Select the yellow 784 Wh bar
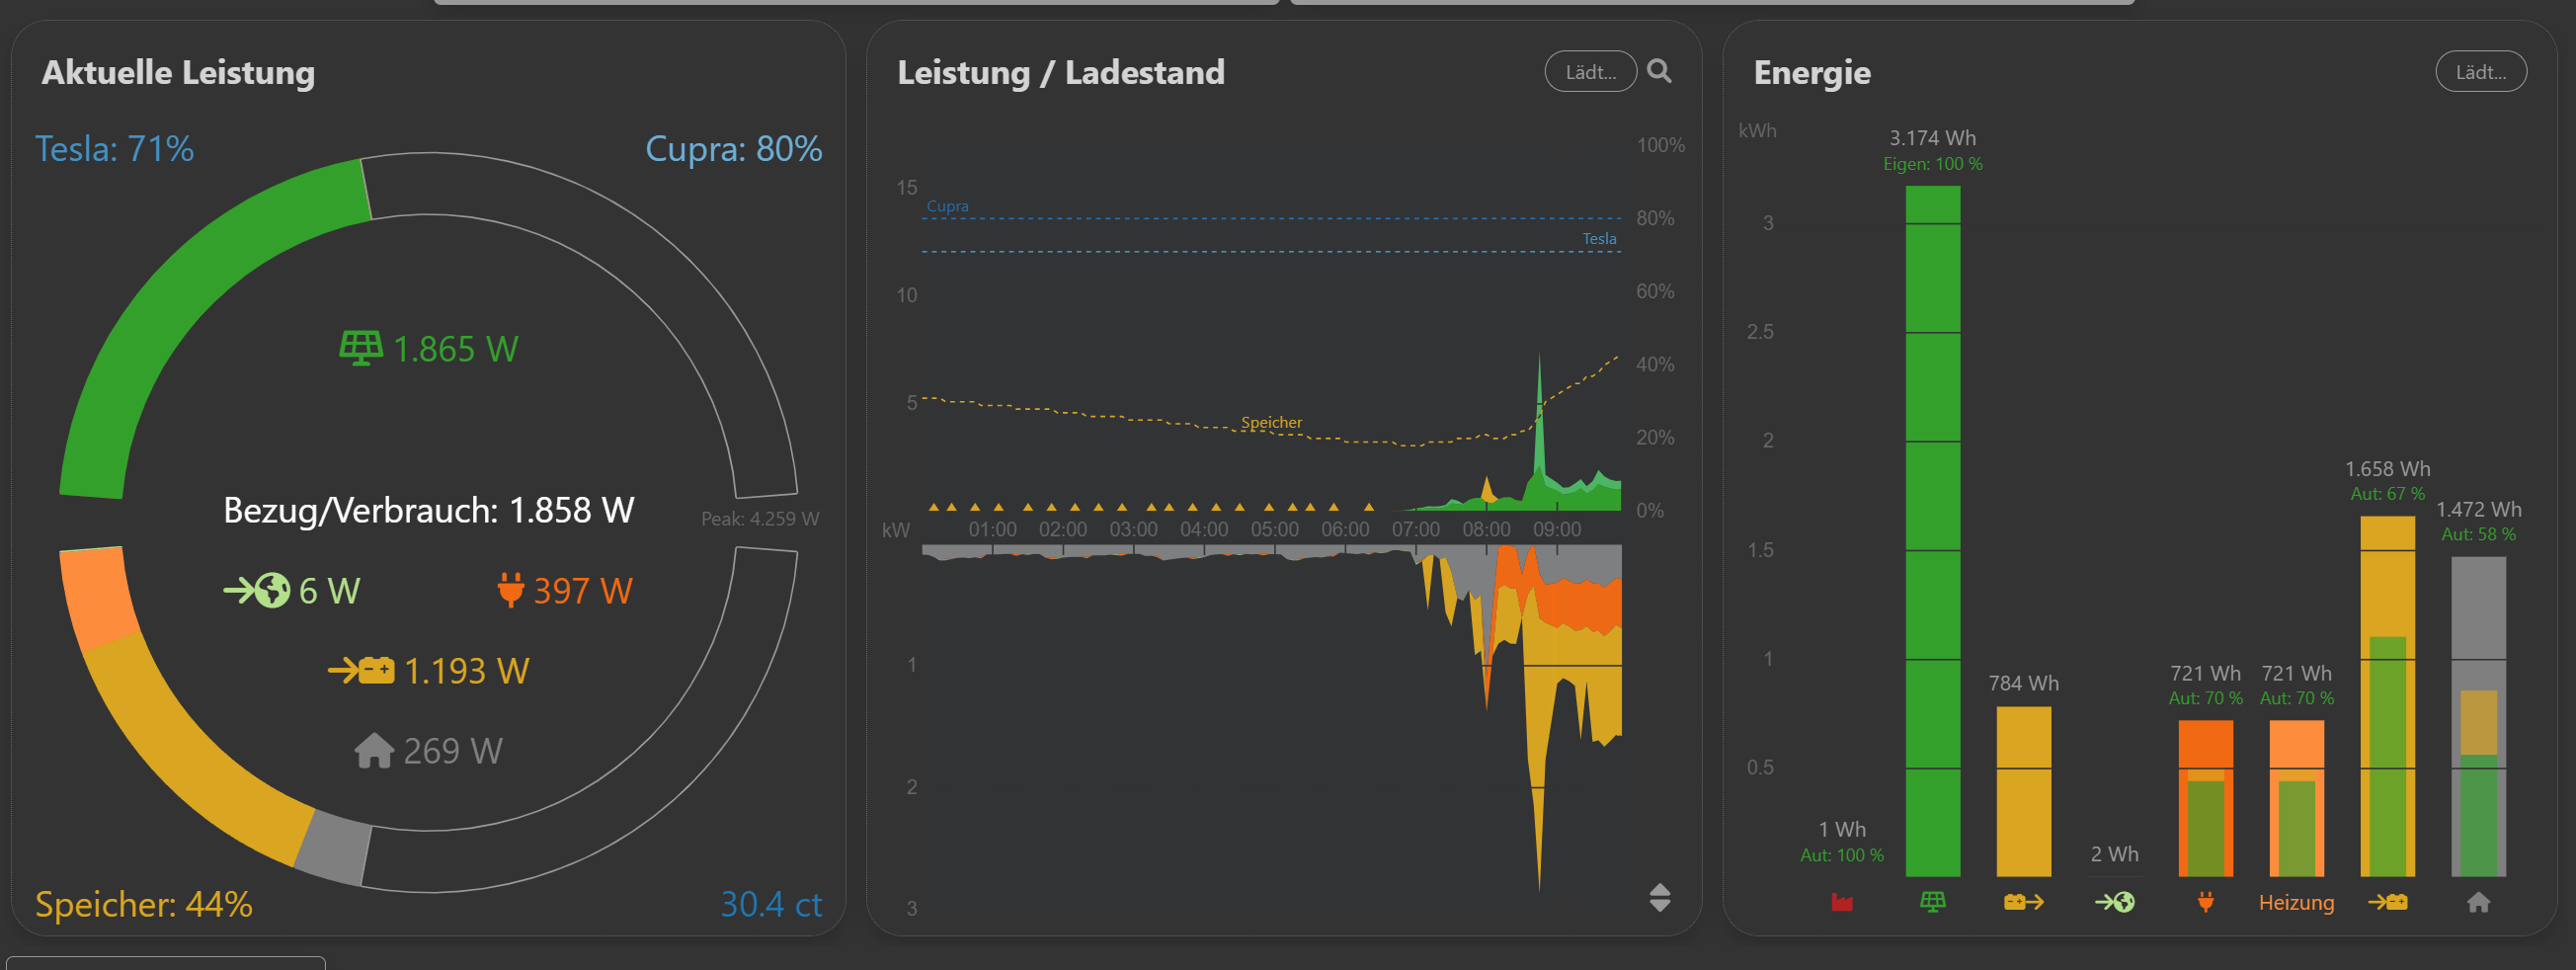2576x970 pixels. 2024,792
